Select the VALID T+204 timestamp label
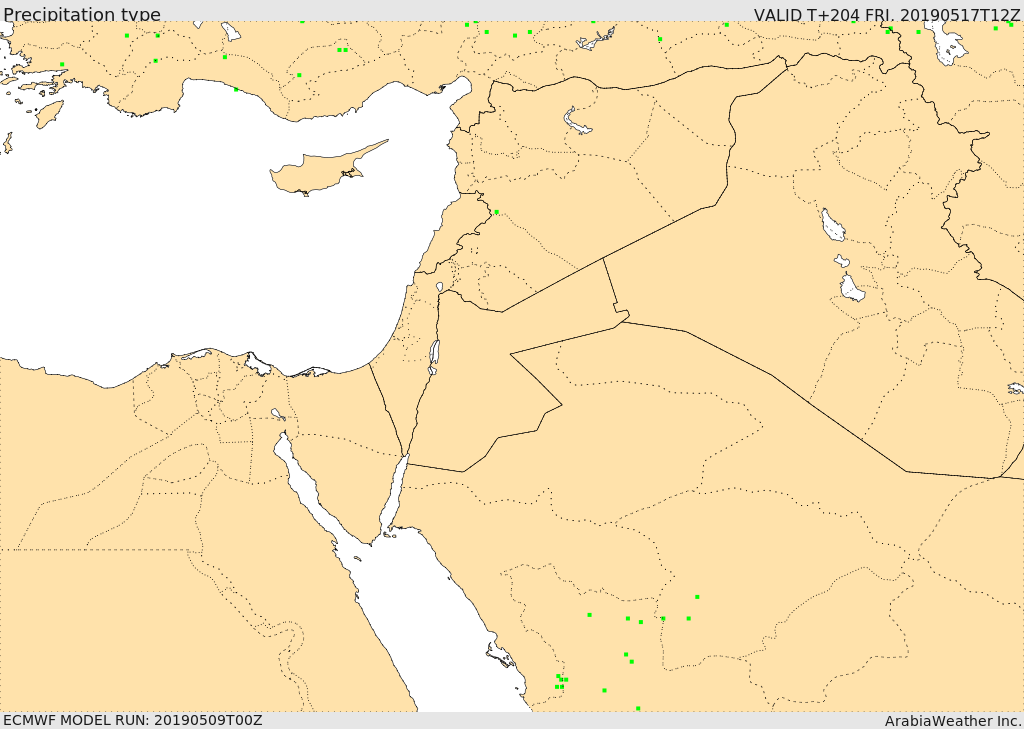Image resolution: width=1024 pixels, height=729 pixels. point(886,14)
